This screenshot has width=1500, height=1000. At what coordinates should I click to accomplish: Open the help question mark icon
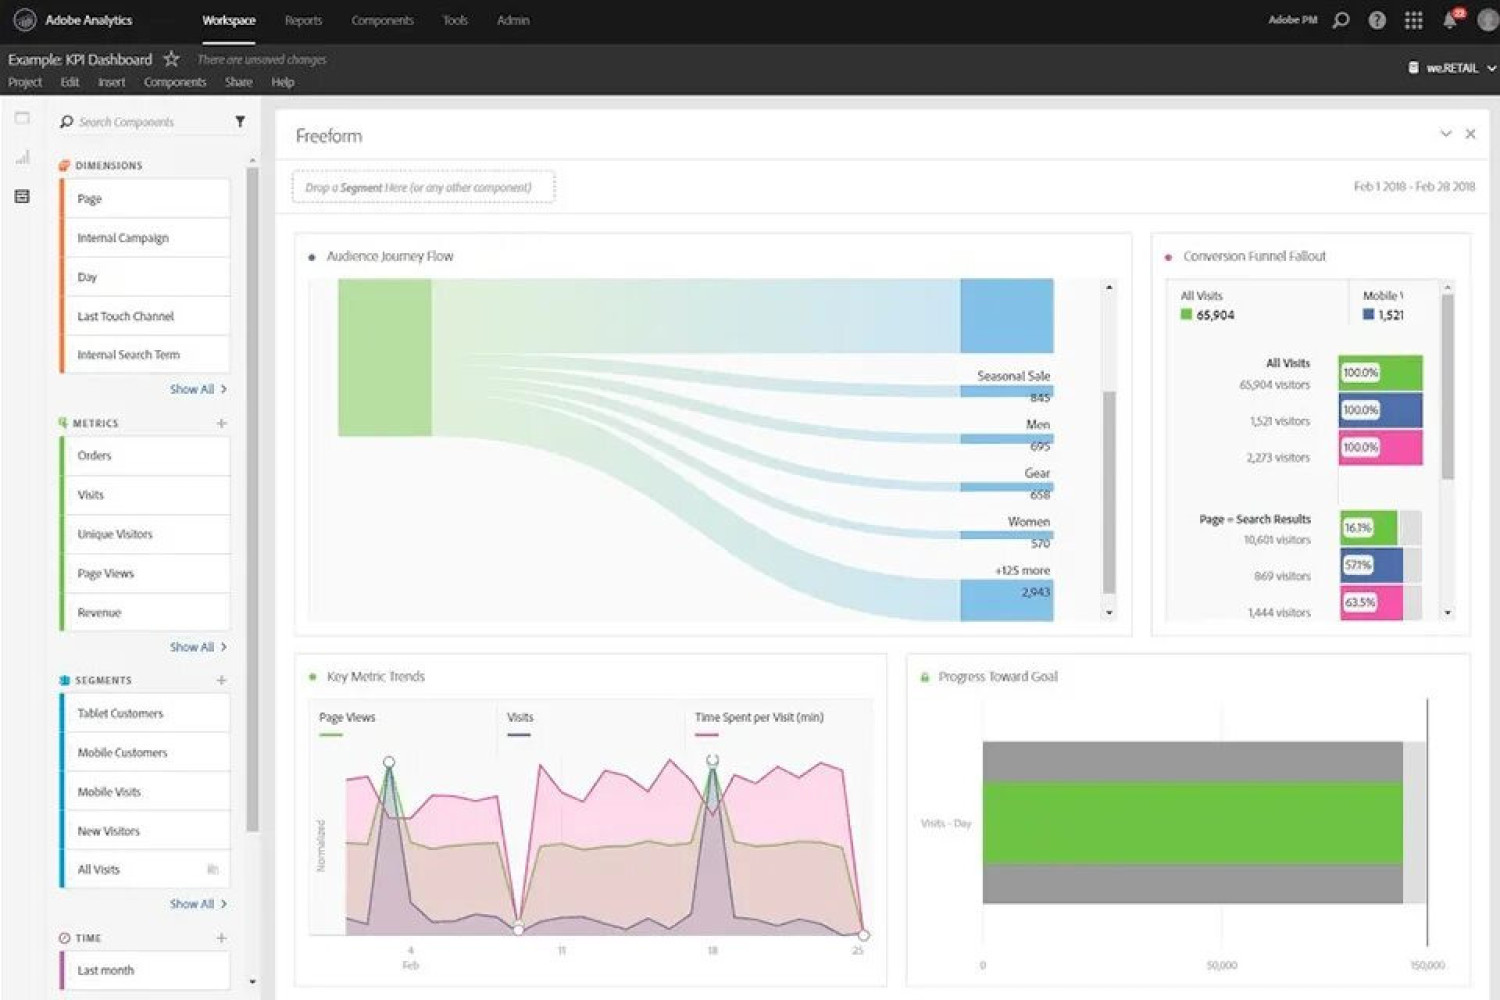pos(1377,20)
